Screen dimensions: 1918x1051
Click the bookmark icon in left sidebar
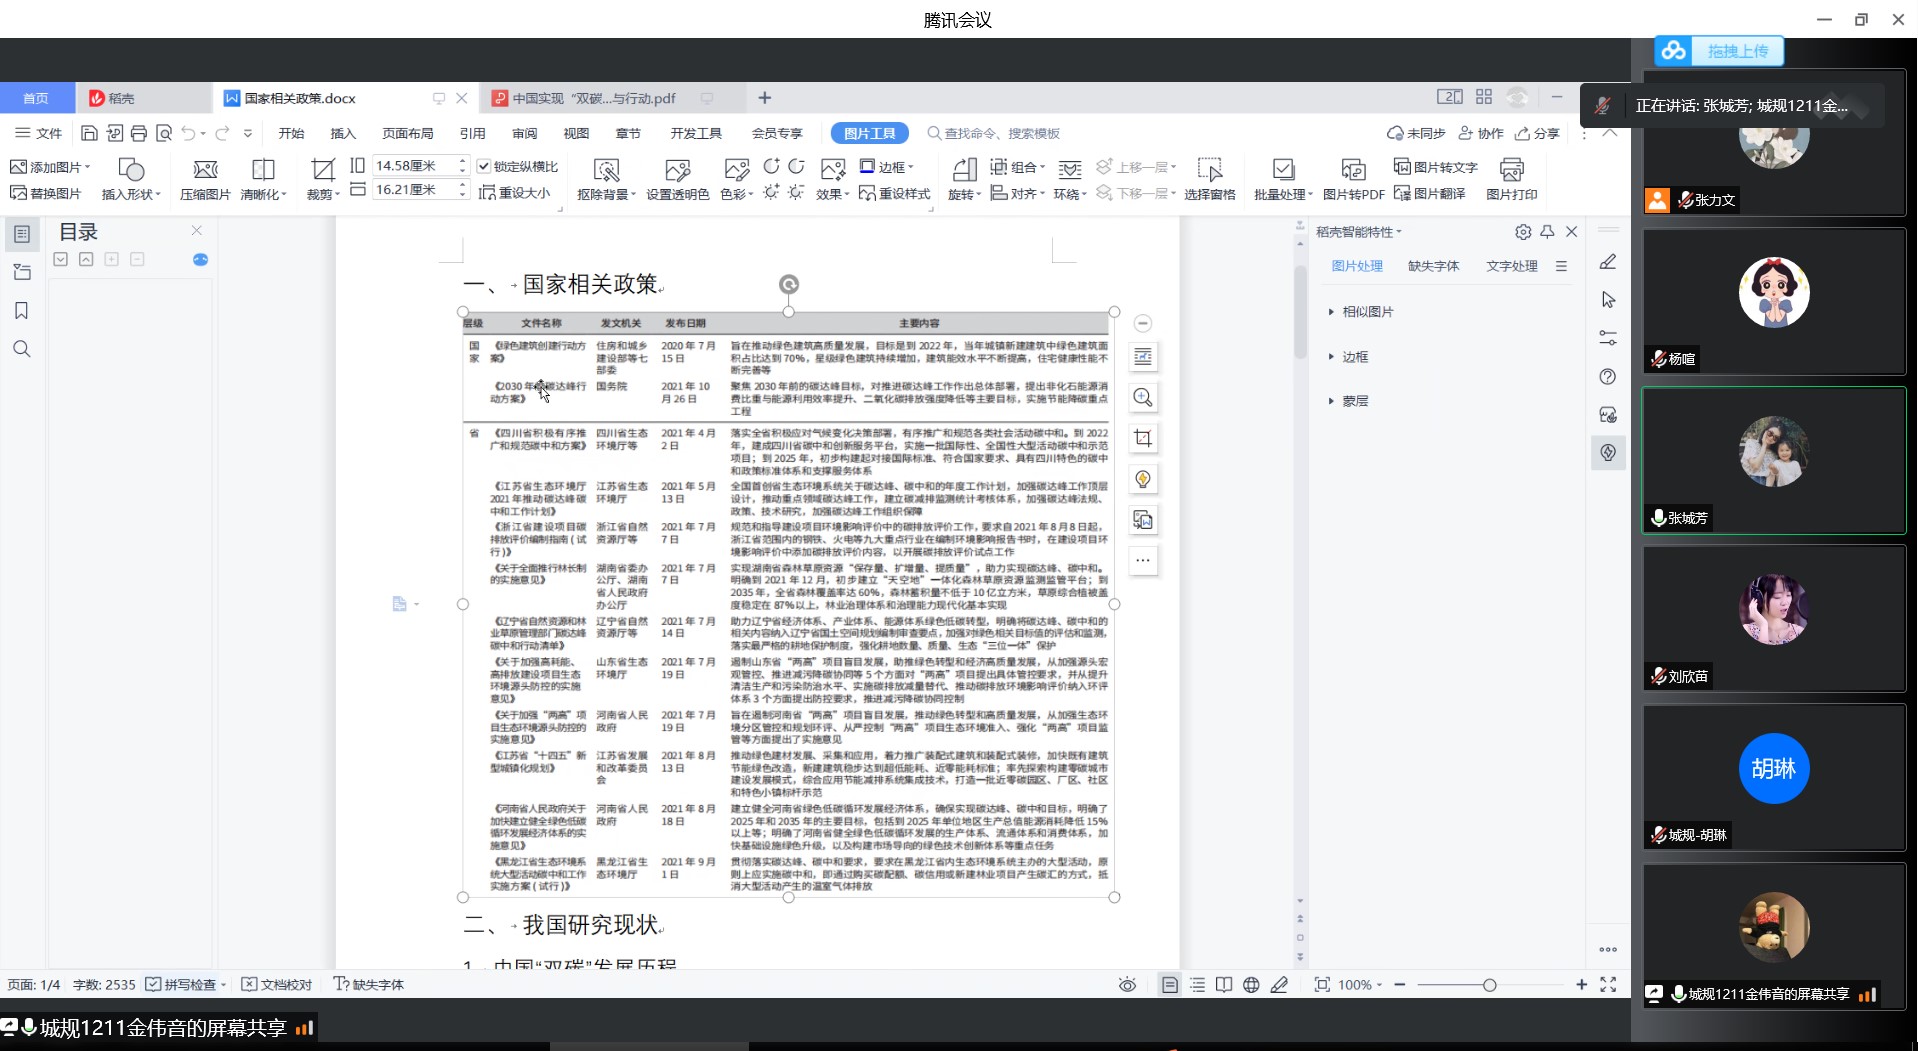pyautogui.click(x=21, y=311)
